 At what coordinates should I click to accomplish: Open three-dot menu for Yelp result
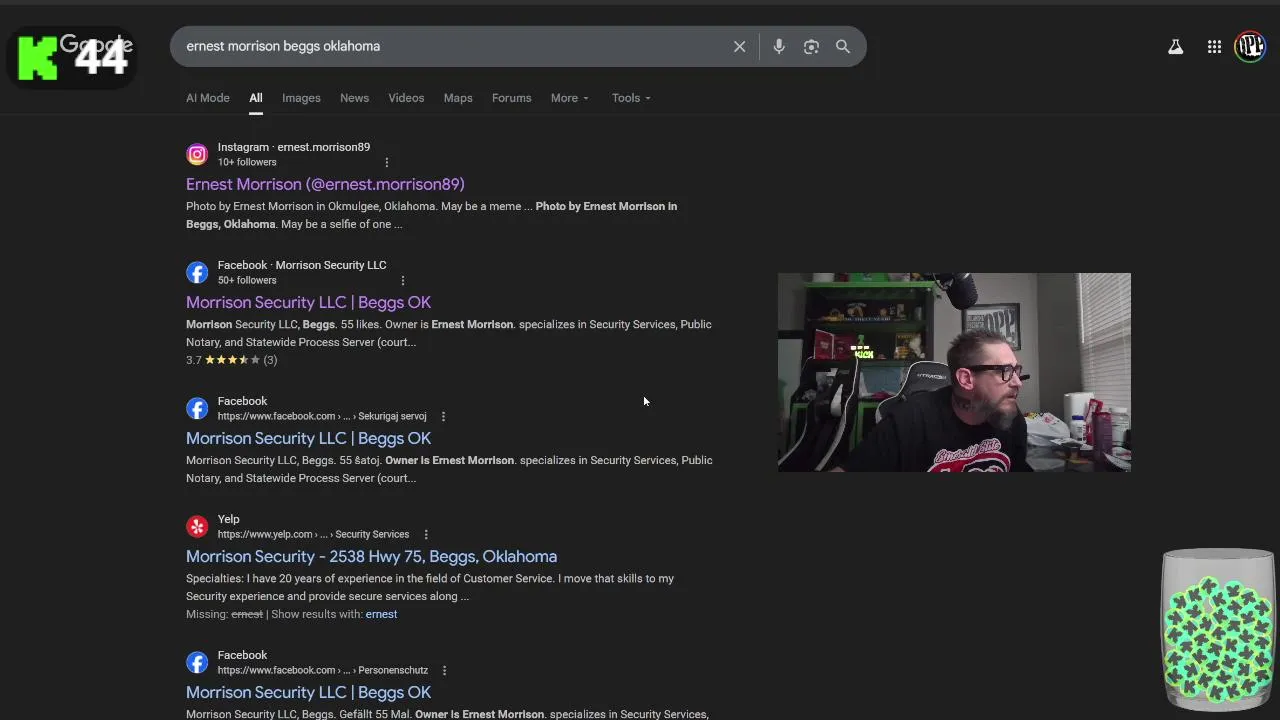tap(426, 534)
